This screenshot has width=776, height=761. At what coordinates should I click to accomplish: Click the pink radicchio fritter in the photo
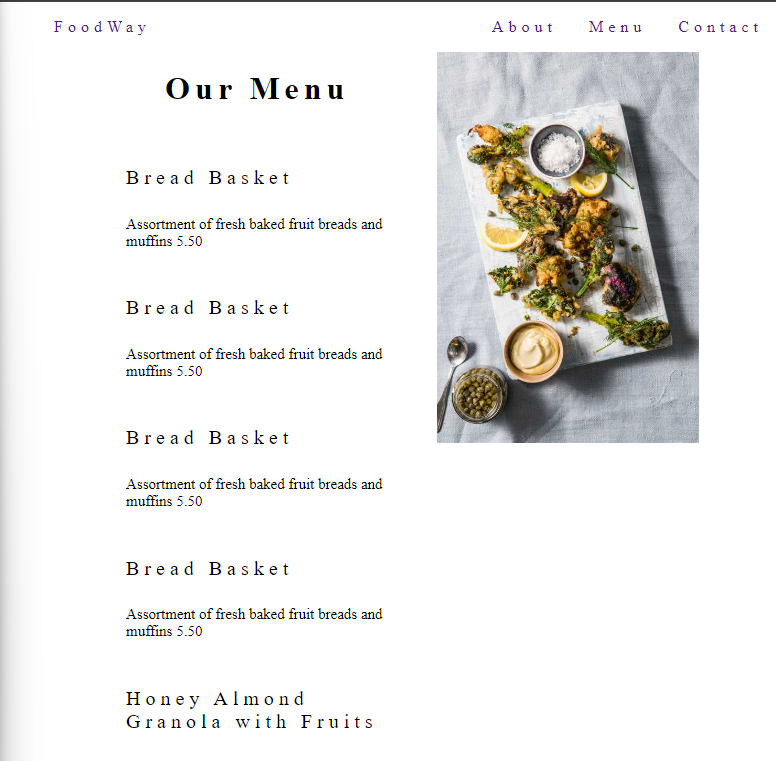pos(620,286)
